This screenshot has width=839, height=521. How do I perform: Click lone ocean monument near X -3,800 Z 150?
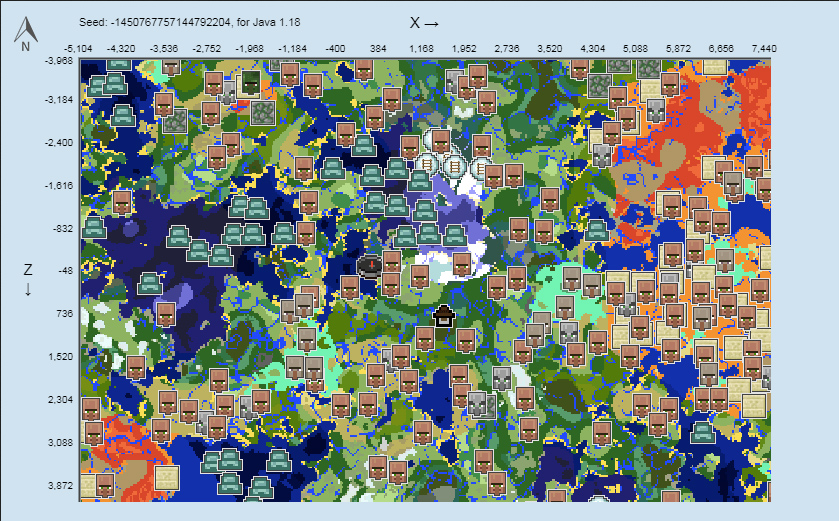tap(150, 283)
